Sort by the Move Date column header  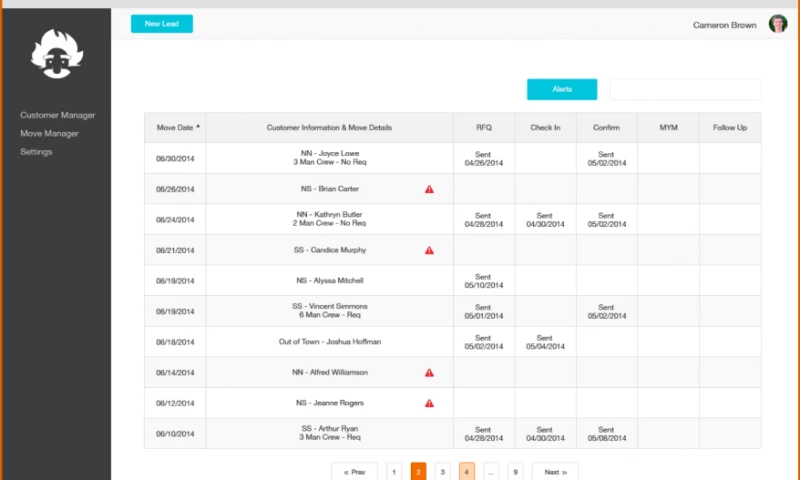177,128
